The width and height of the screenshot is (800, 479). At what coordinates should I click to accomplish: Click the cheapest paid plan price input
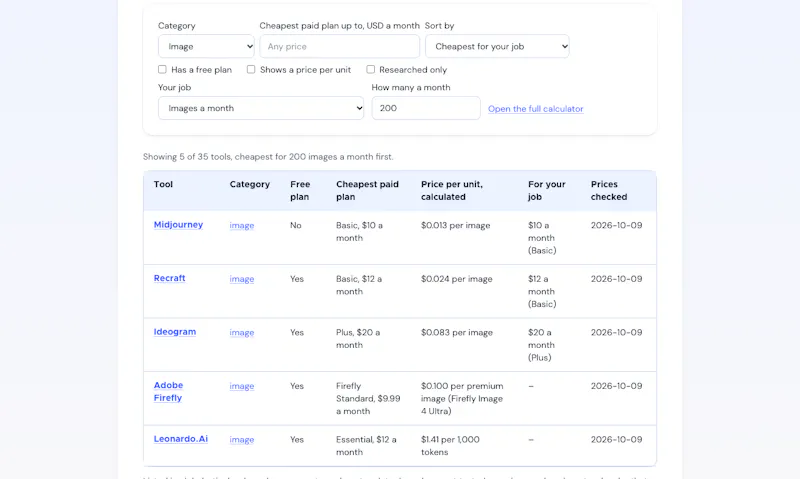(339, 46)
